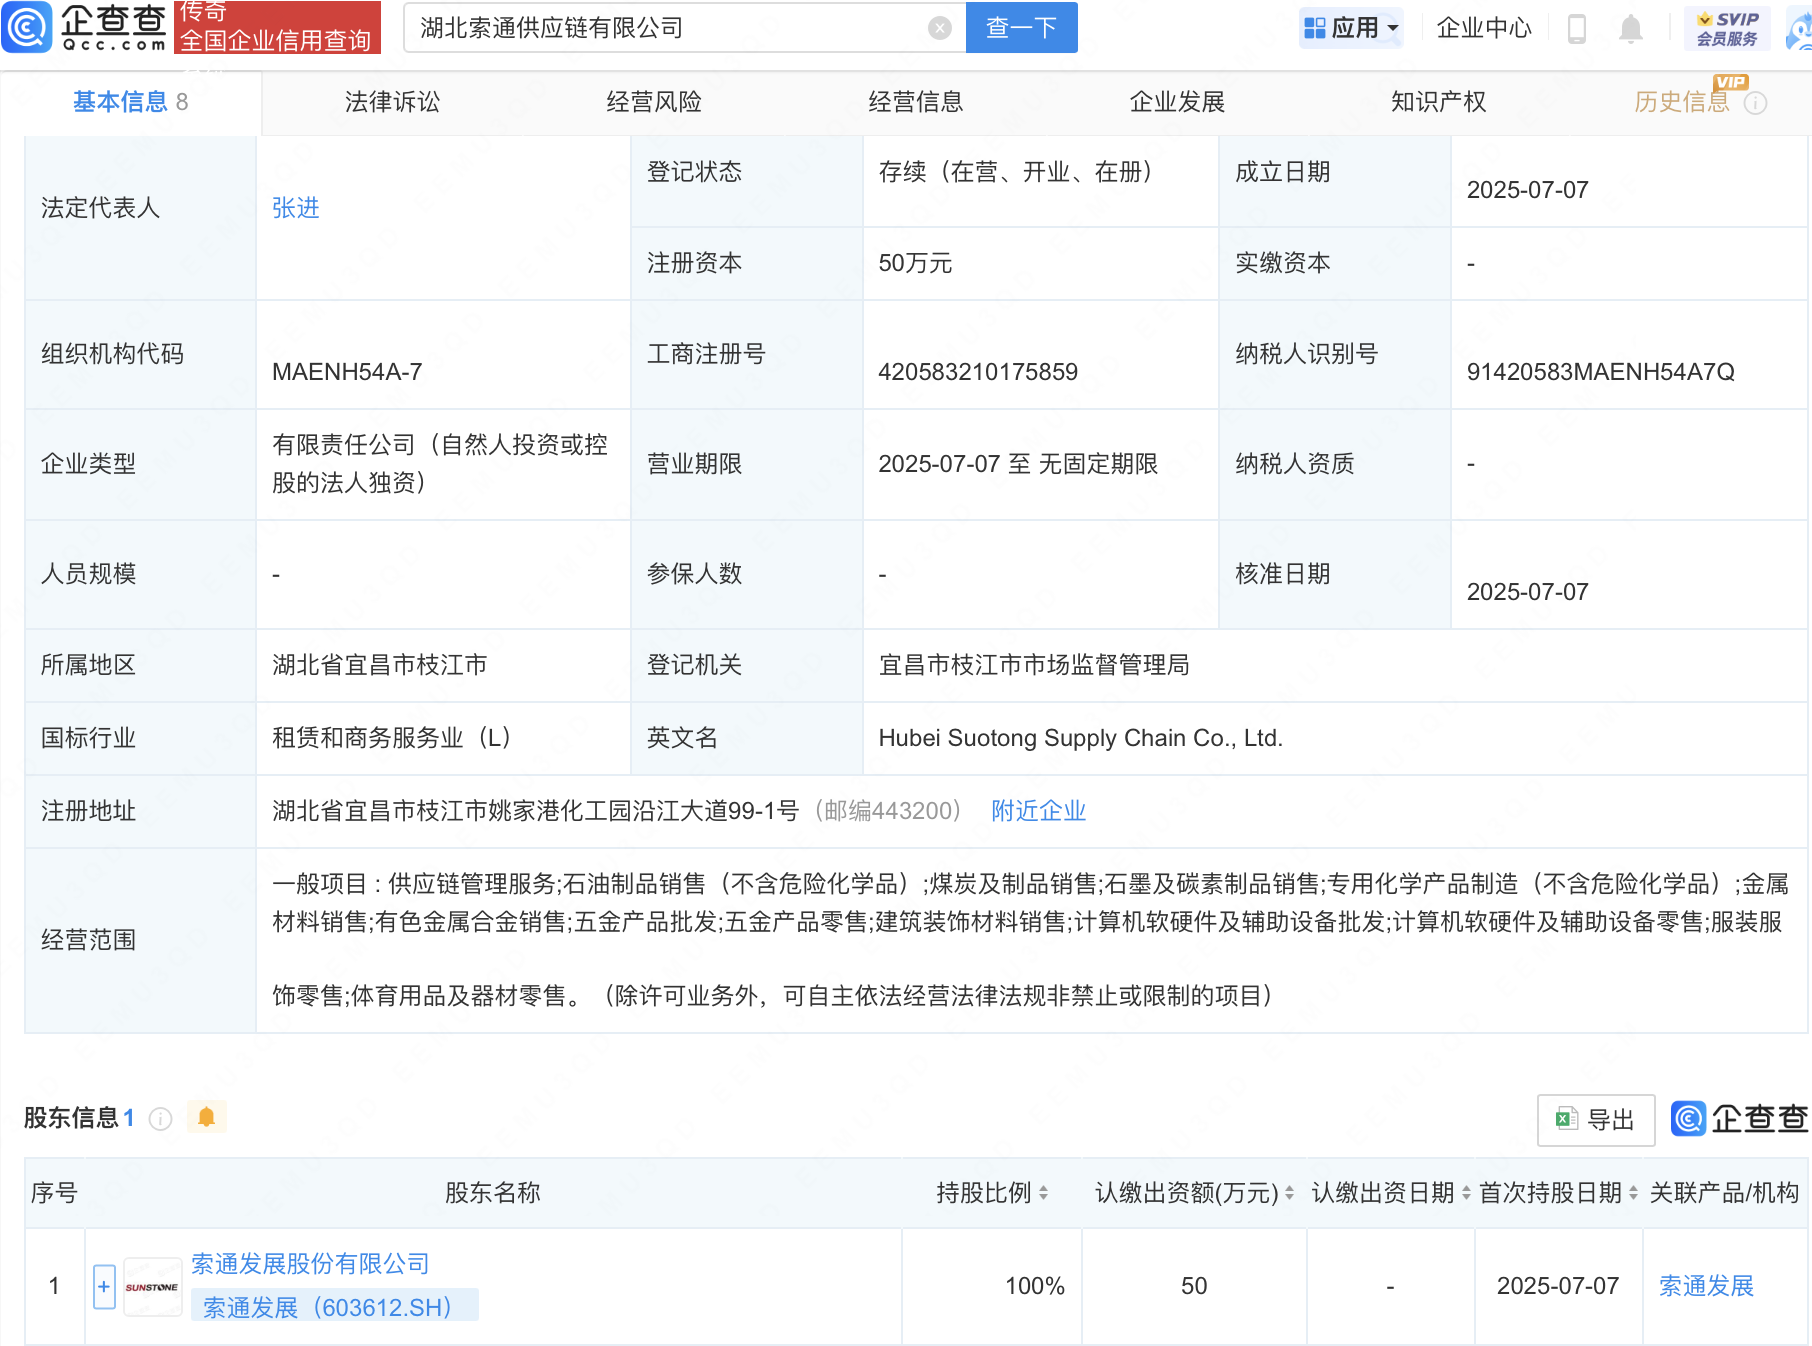Click the Qcc.com logo icon

[27, 27]
